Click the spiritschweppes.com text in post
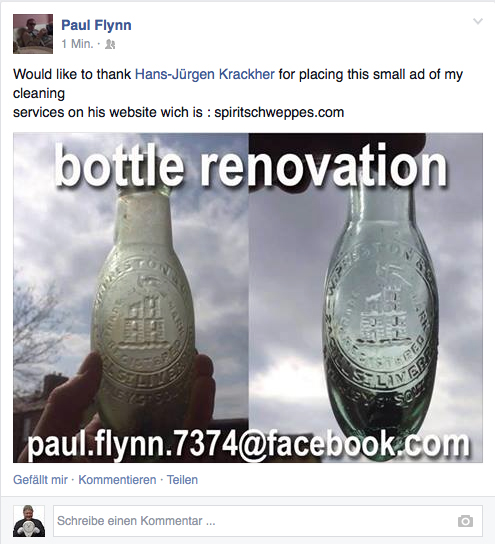This screenshot has height=544, width=495. (279, 112)
